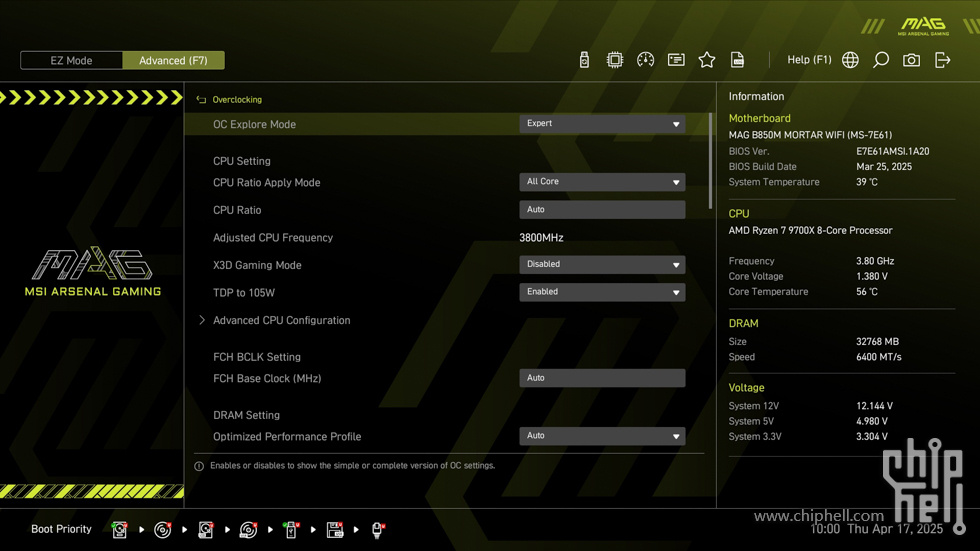Click the System 3.3V 3.304 V value
The image size is (980, 551).
click(872, 437)
